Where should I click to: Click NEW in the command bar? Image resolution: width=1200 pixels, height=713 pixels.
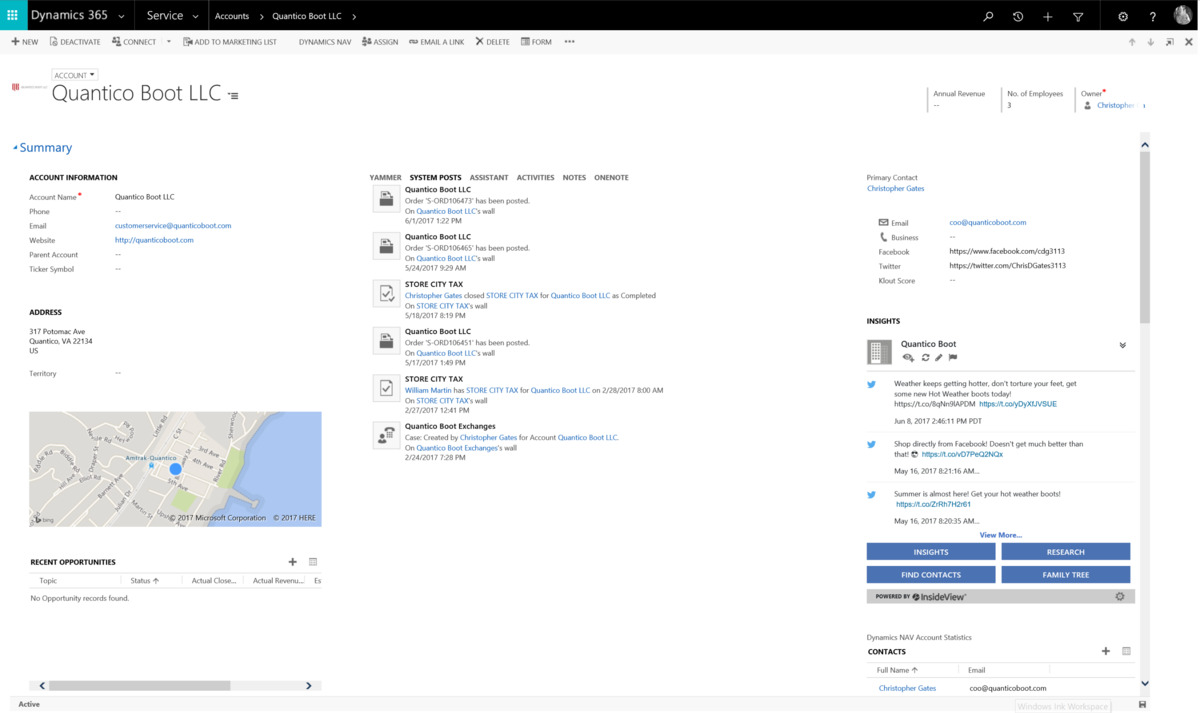coord(25,42)
